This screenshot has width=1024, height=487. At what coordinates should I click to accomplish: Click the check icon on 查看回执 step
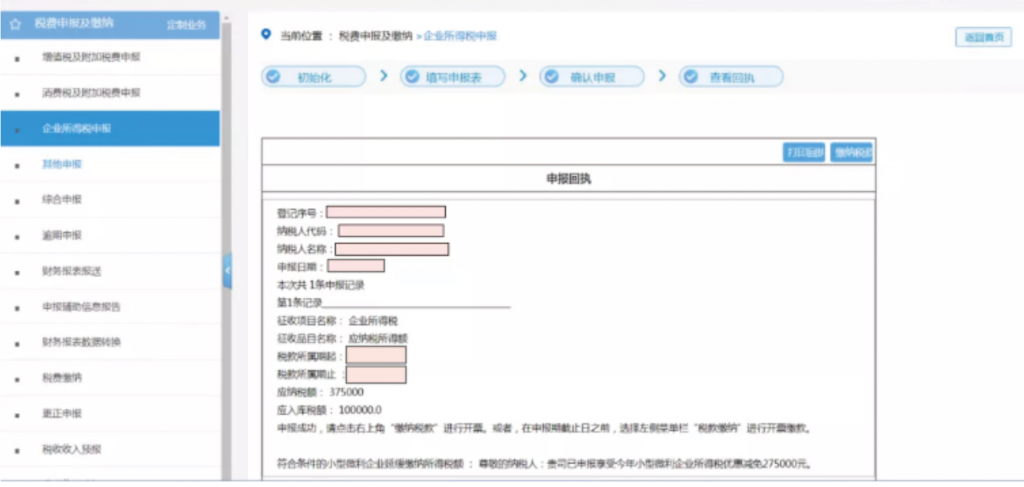click(689, 77)
